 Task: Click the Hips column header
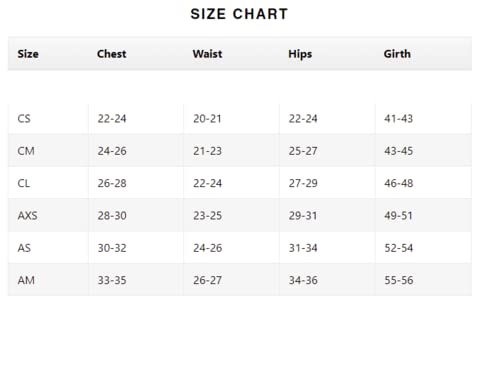[300, 54]
